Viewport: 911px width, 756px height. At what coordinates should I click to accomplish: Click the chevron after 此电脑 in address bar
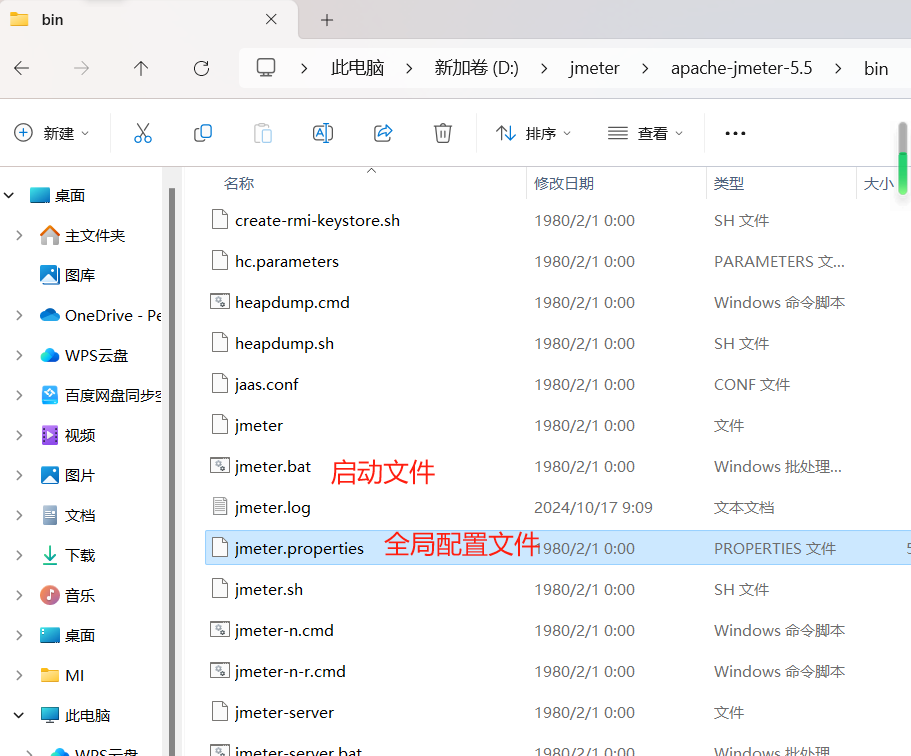pos(409,69)
